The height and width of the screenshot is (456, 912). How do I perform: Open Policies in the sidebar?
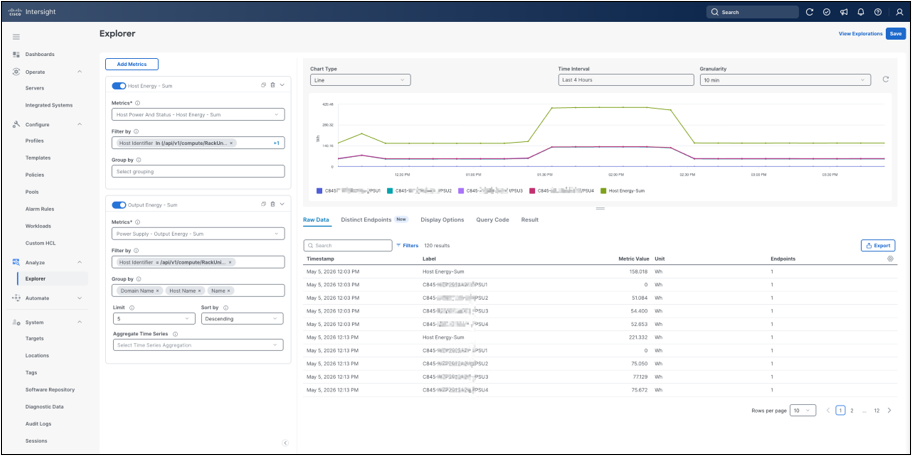tap(35, 174)
